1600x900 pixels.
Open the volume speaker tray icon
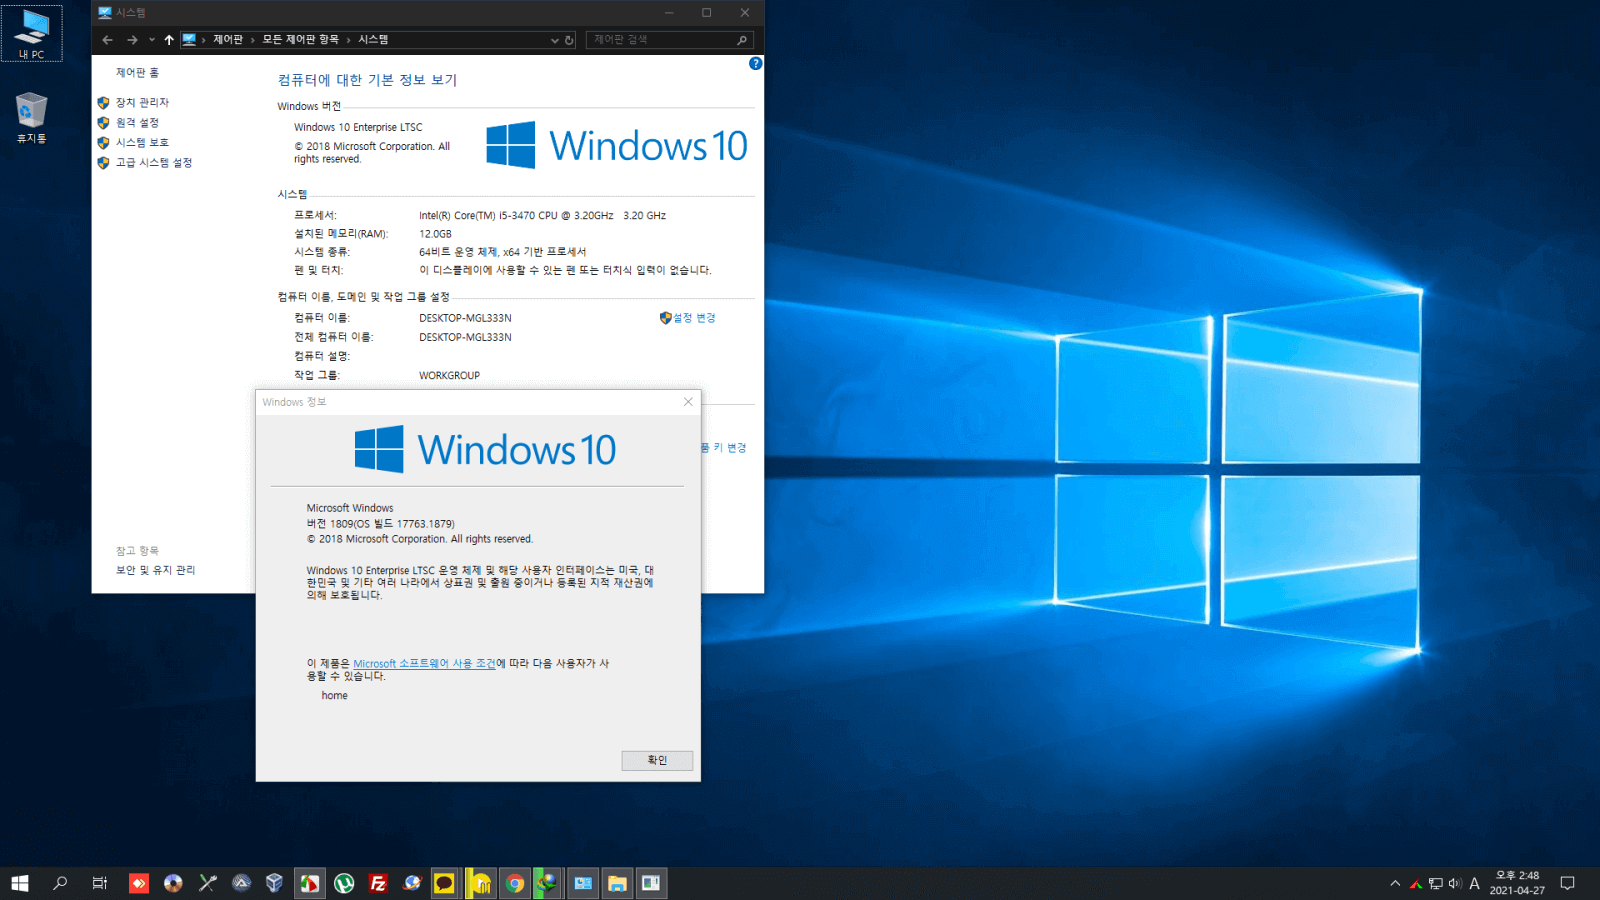coord(1455,883)
